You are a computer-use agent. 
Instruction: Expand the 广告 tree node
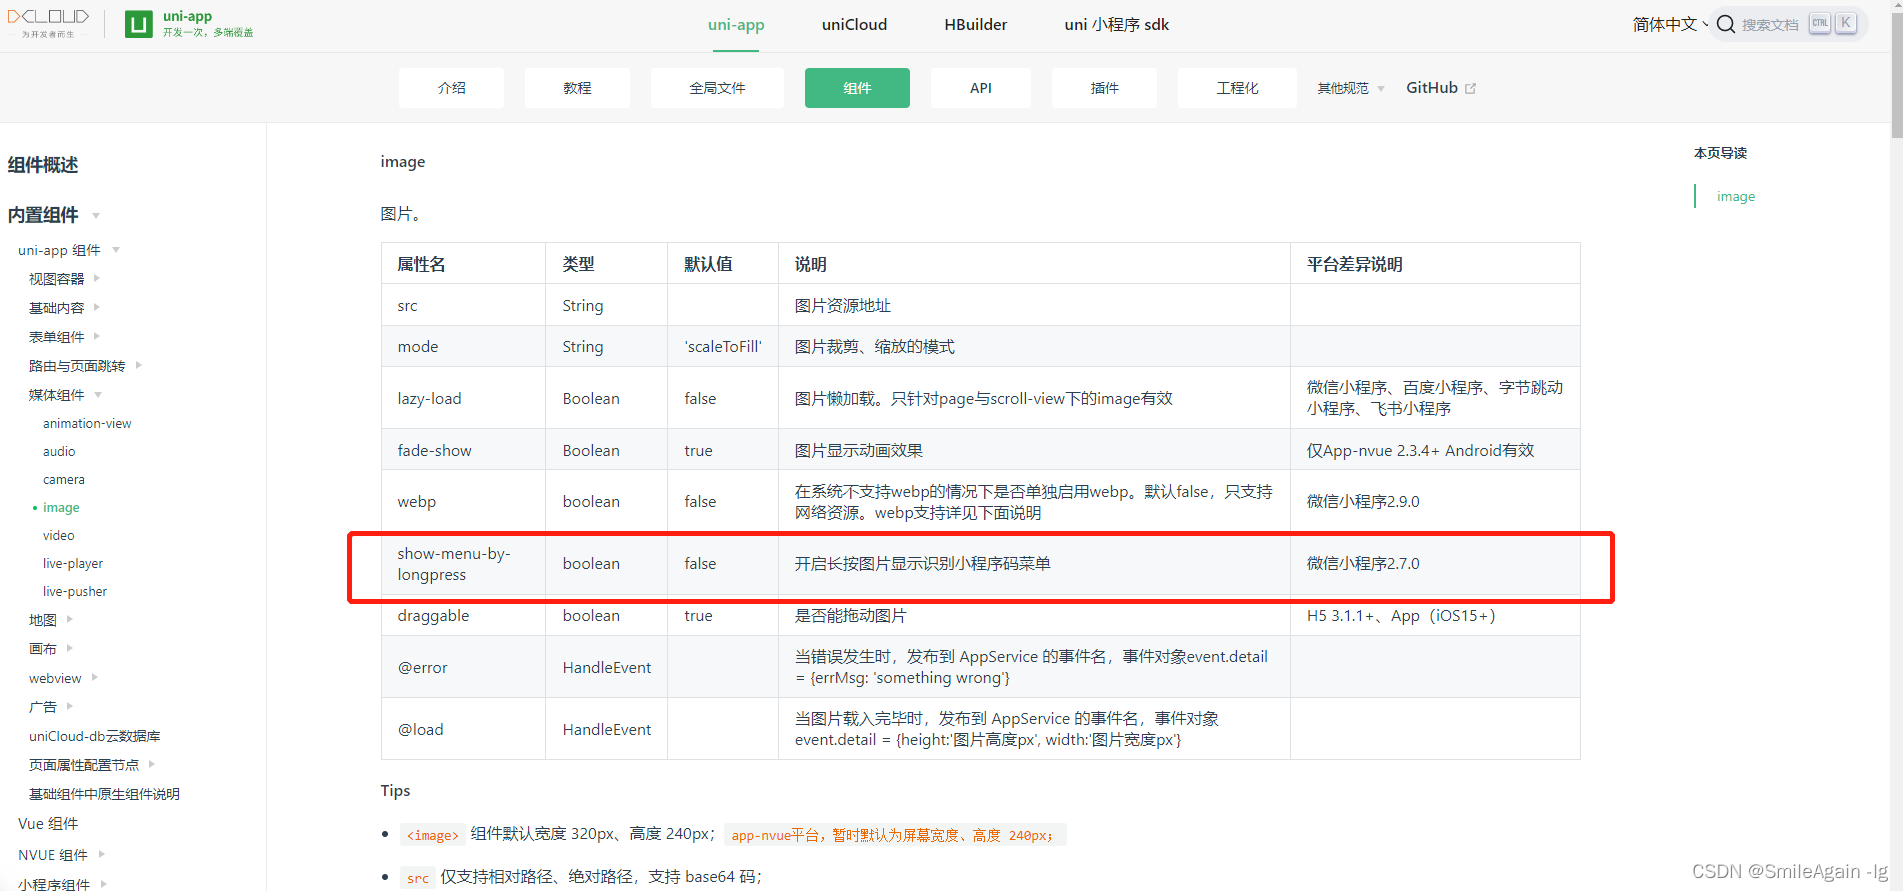point(69,706)
